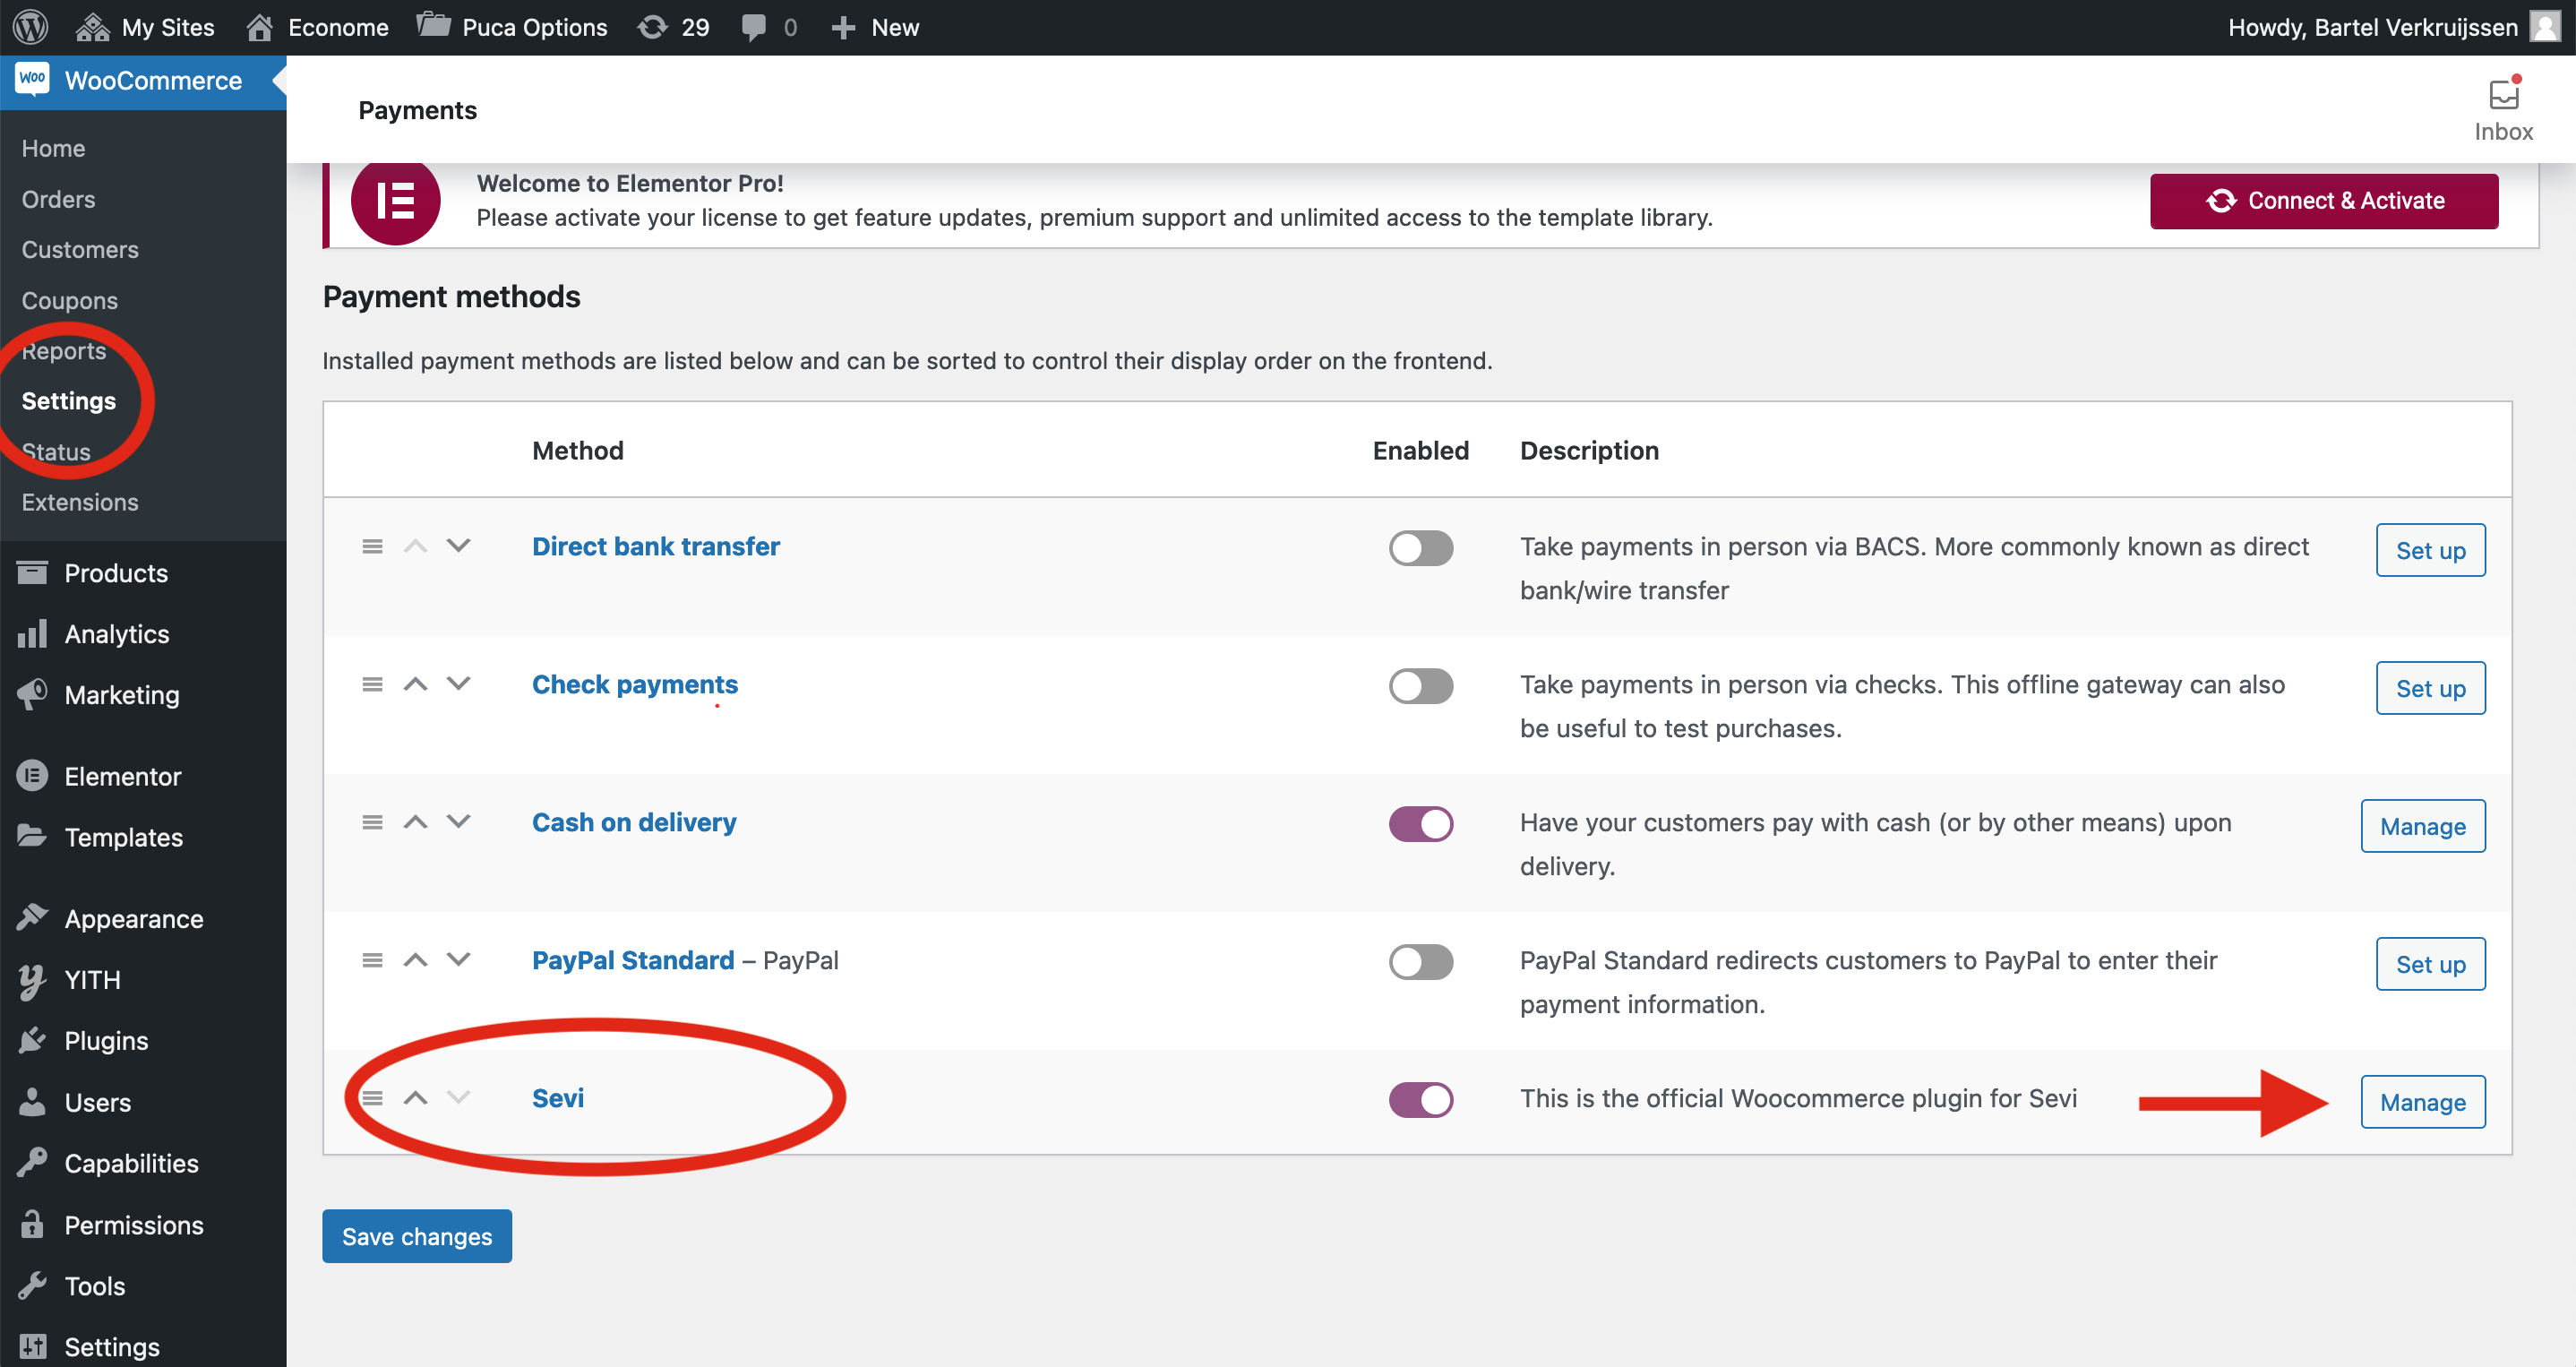2576x1367 pixels.
Task: Move Direct bank transfer down
Action: tap(458, 546)
